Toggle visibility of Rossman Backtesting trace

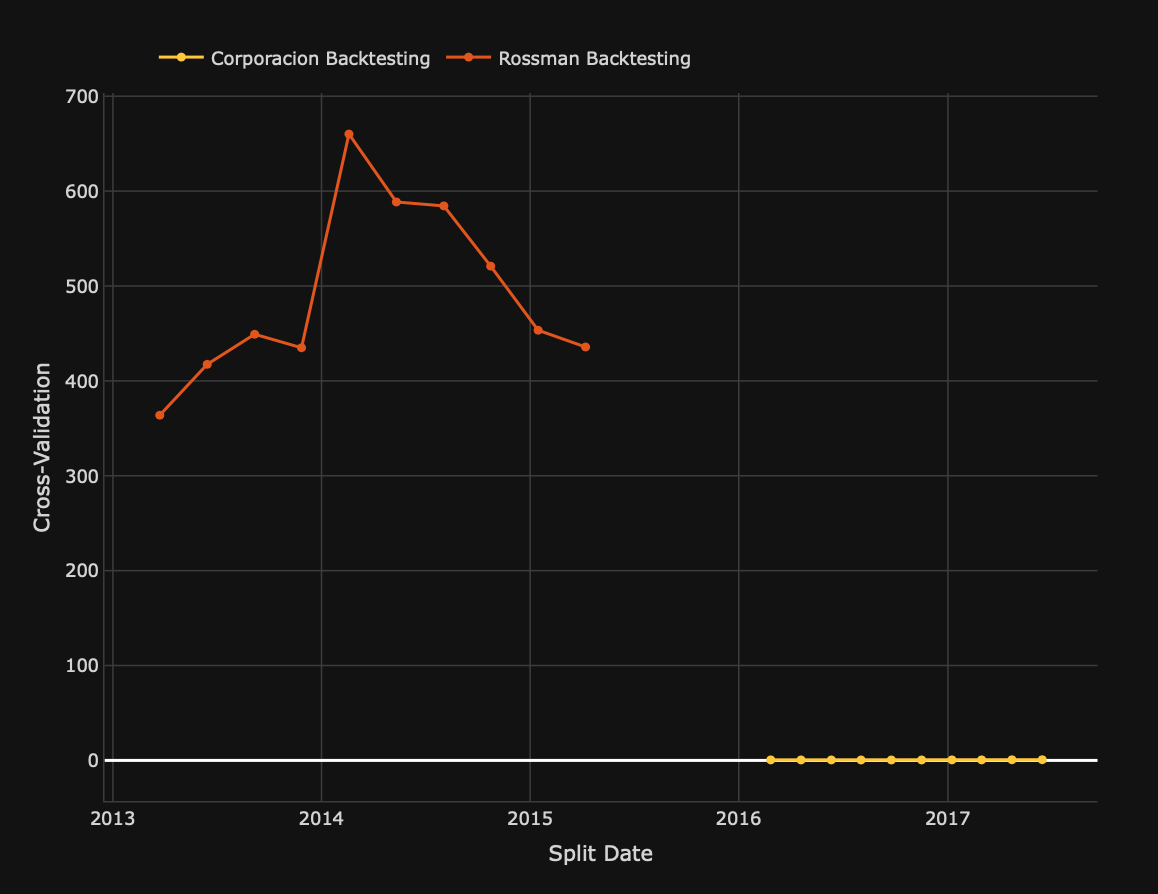(594, 58)
